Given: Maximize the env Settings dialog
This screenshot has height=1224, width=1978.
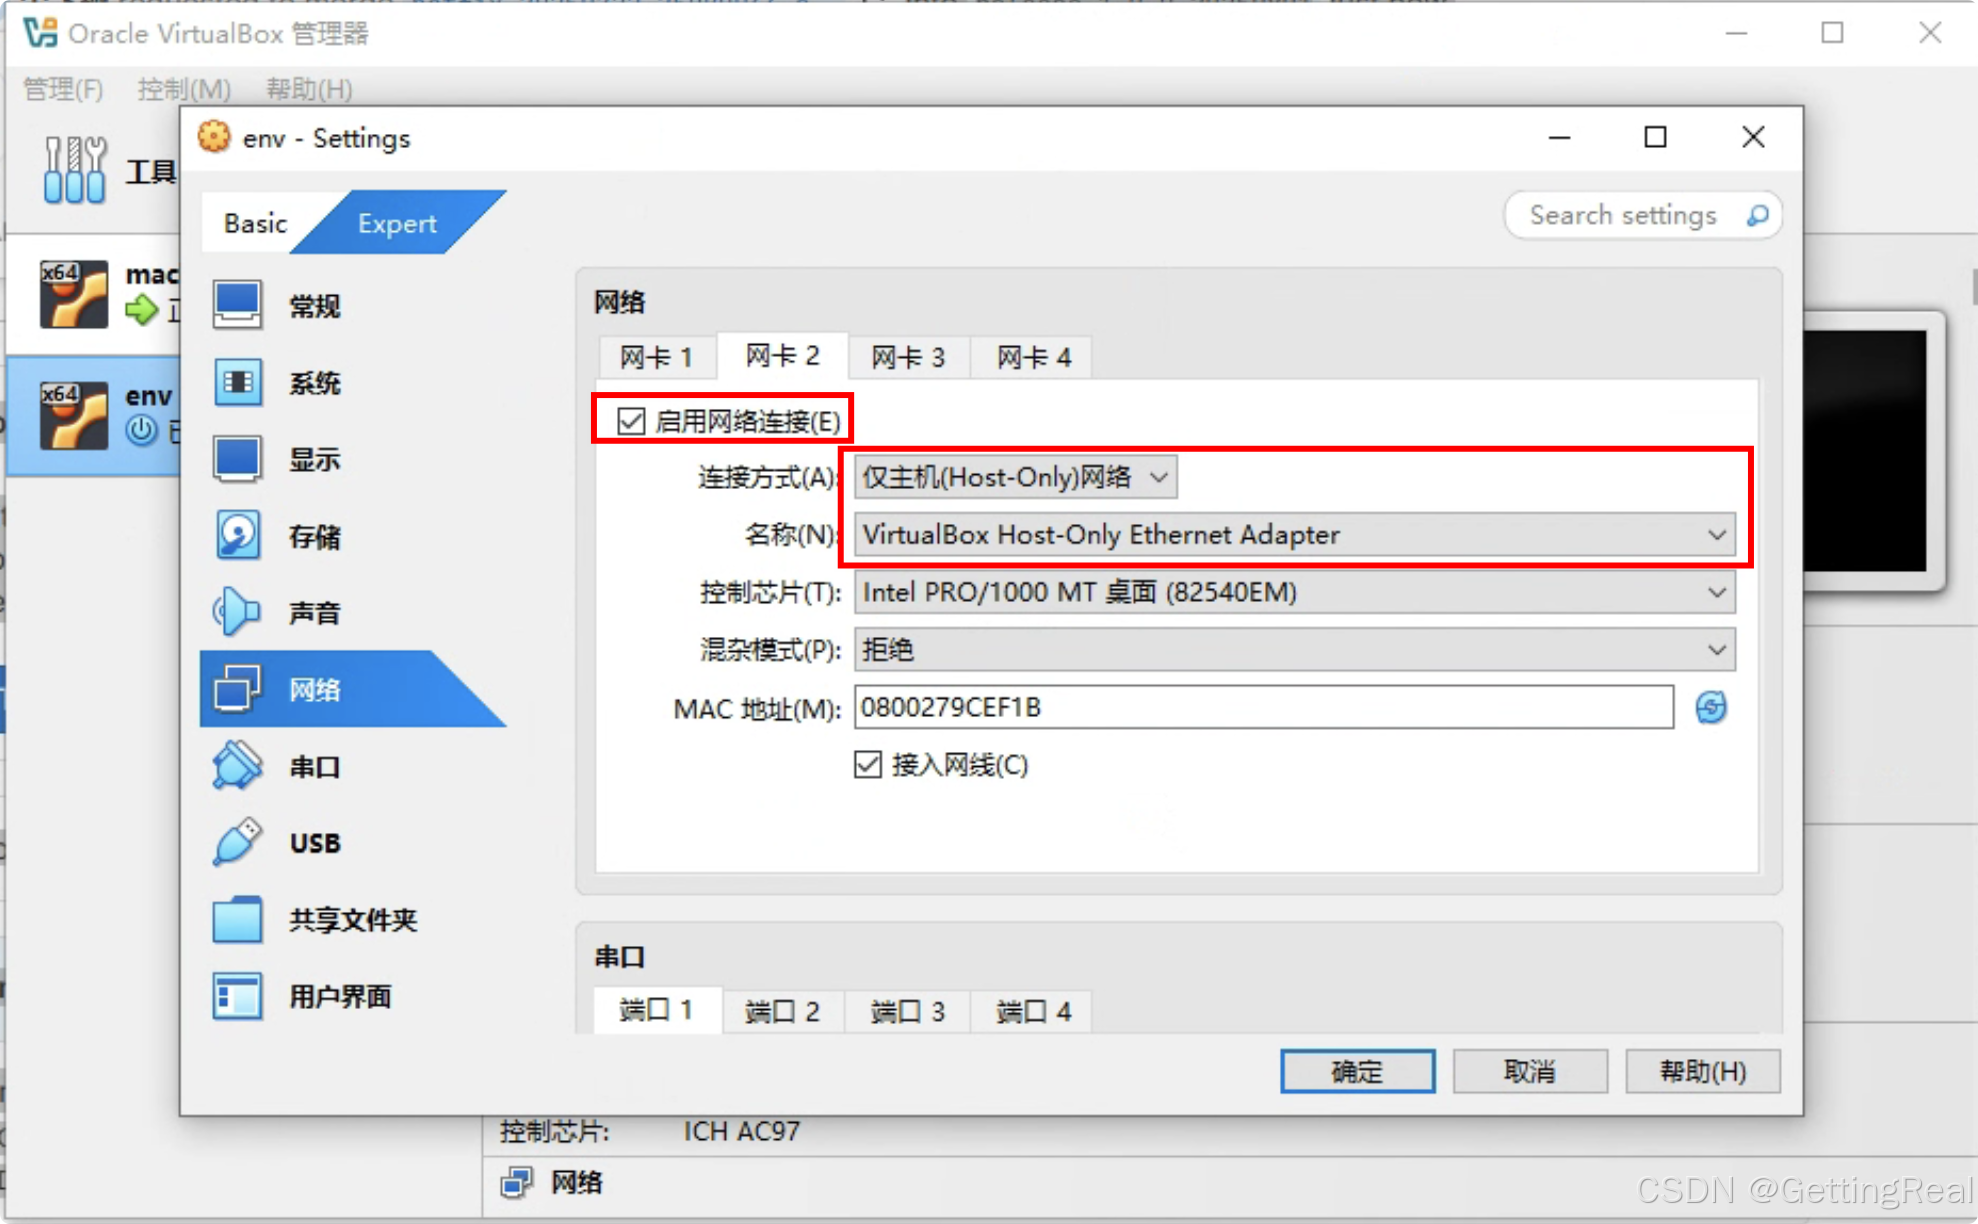Looking at the screenshot, I should click(x=1656, y=137).
